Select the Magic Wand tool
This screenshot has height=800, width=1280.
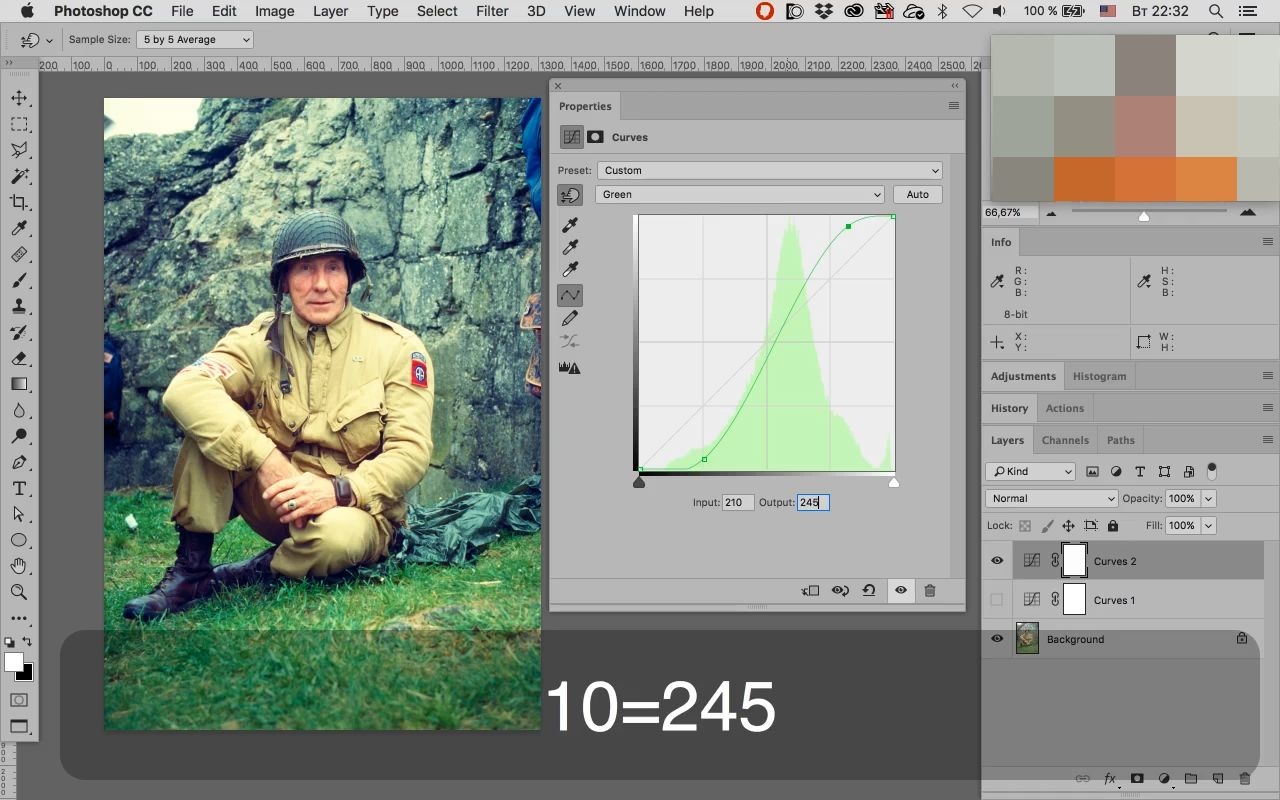[x=19, y=176]
